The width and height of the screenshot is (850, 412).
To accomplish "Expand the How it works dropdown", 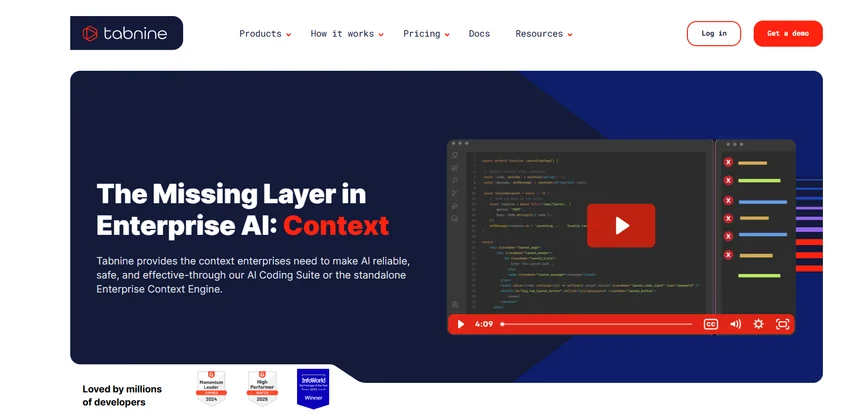I will click(347, 34).
